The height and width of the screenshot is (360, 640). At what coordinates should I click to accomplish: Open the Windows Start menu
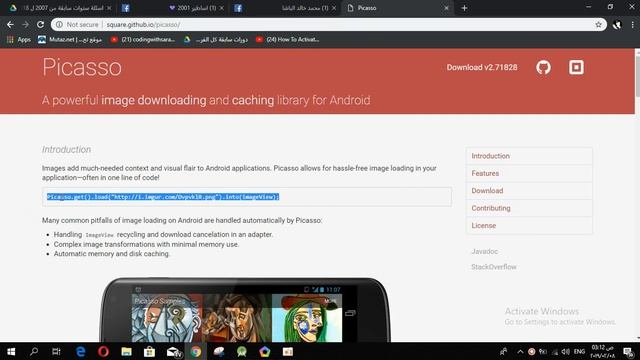point(11,351)
